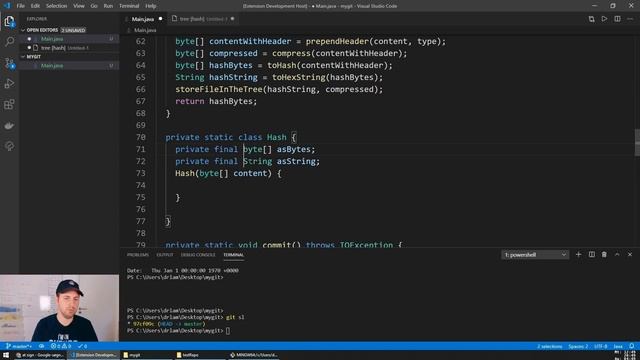Click the 2 selections status bar entry
640x360 pixels.
tap(549, 347)
